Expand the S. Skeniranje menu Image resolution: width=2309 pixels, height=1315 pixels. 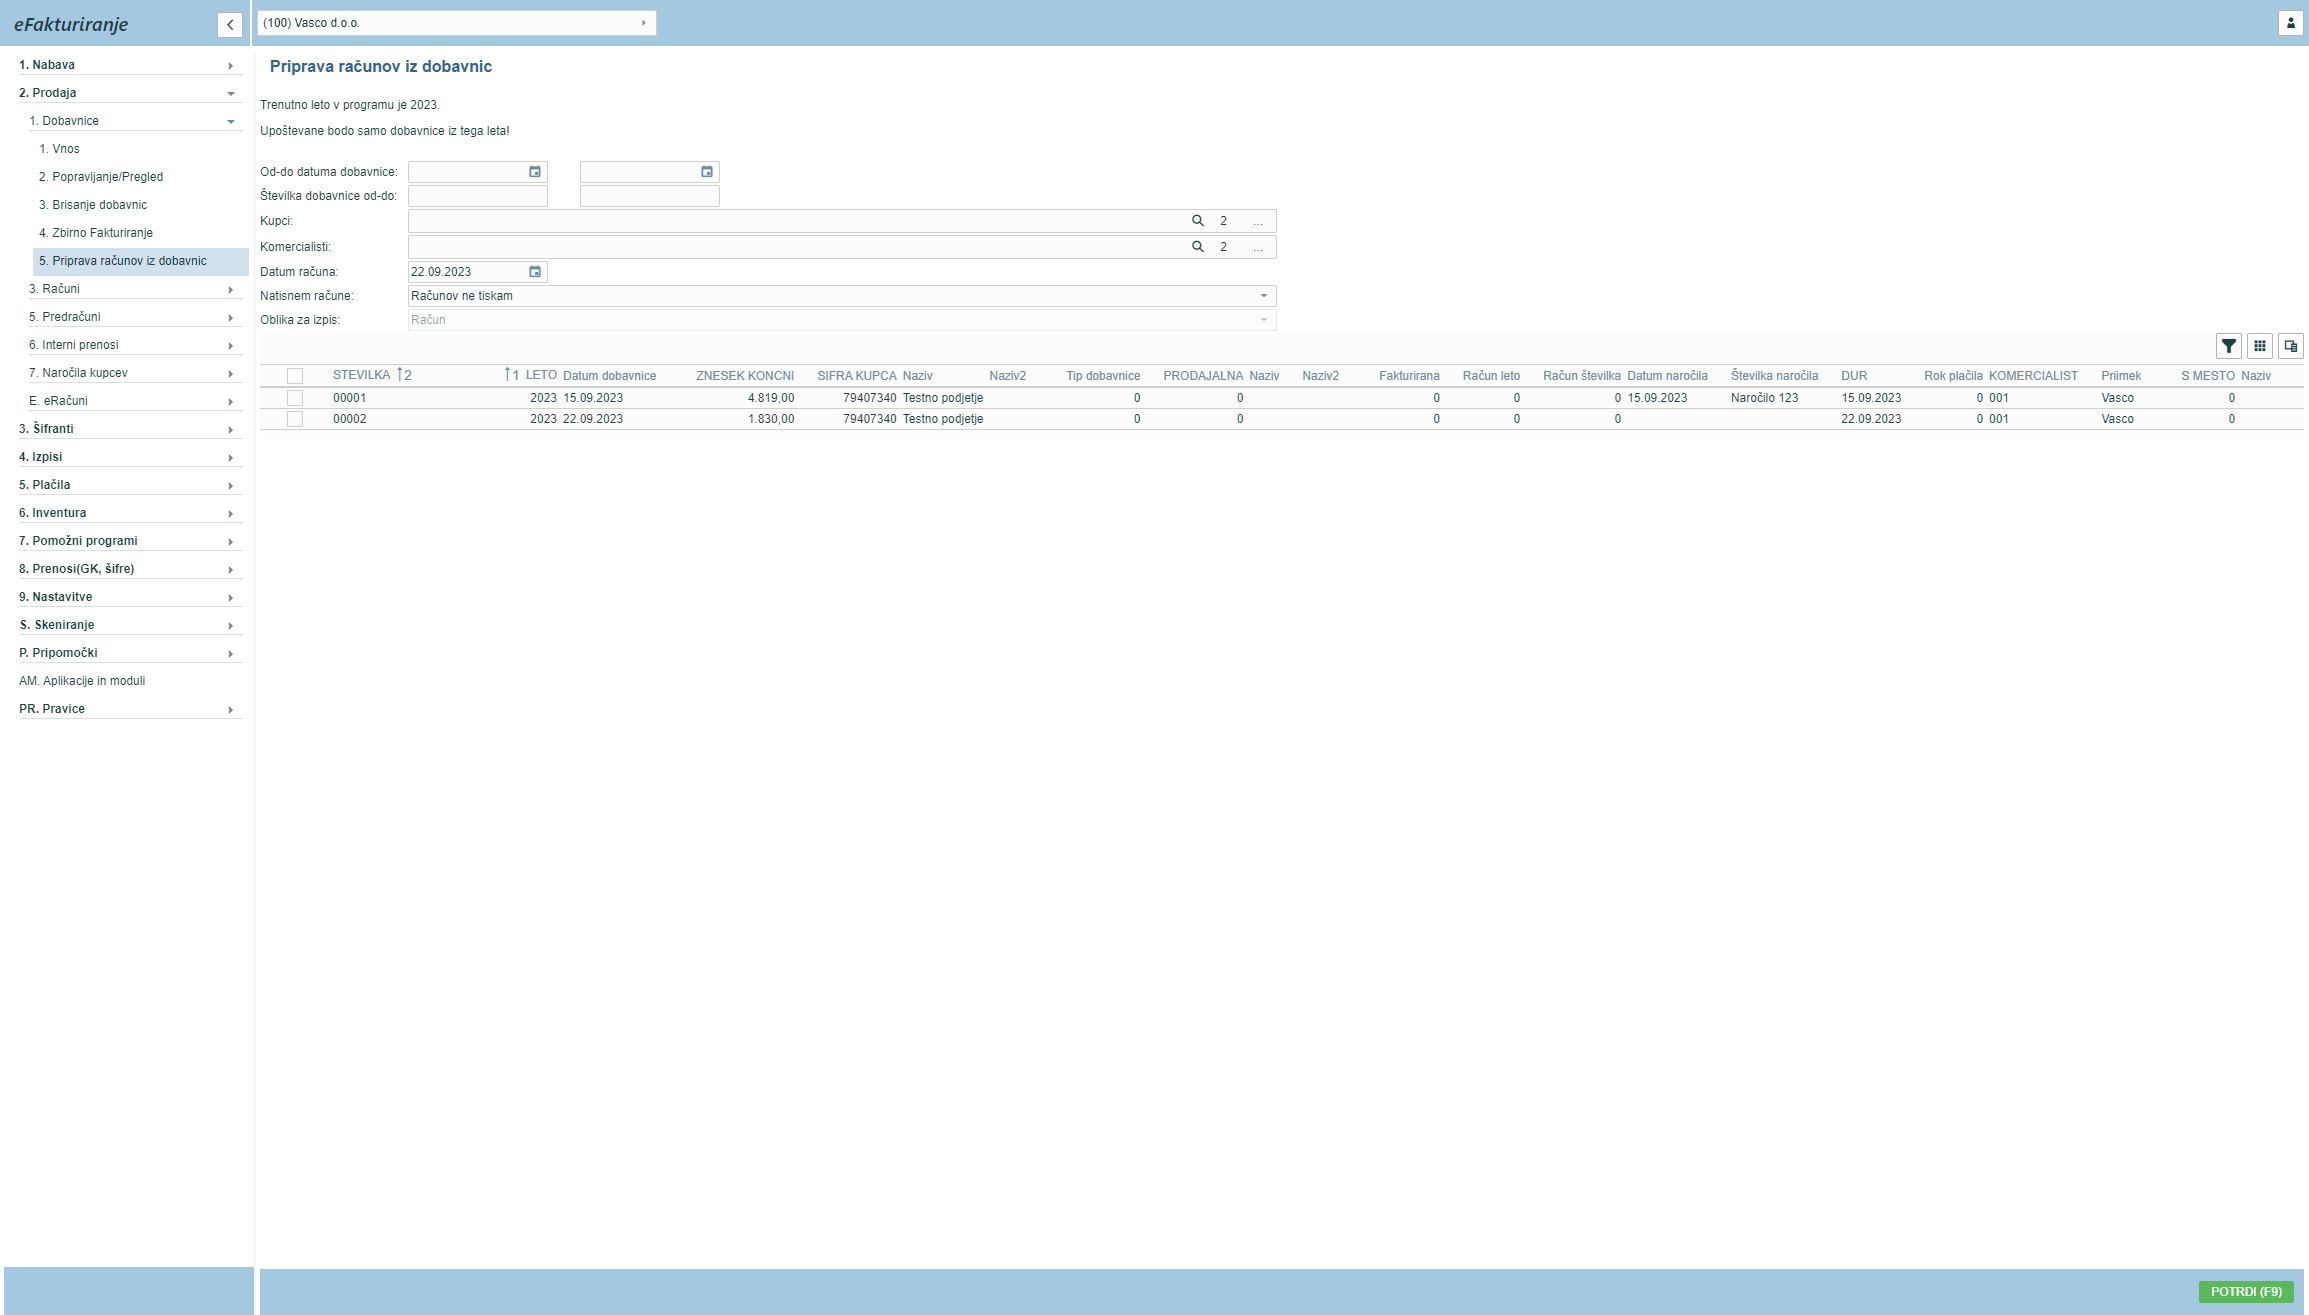coord(130,625)
